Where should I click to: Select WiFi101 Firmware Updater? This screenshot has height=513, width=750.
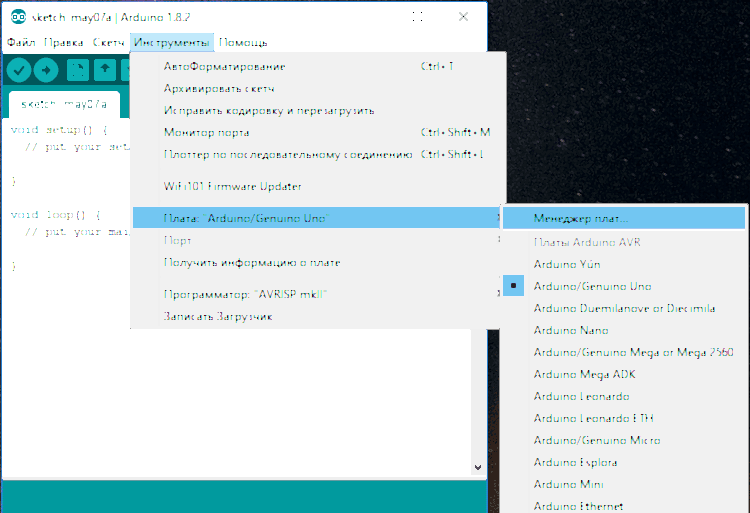[232, 186]
